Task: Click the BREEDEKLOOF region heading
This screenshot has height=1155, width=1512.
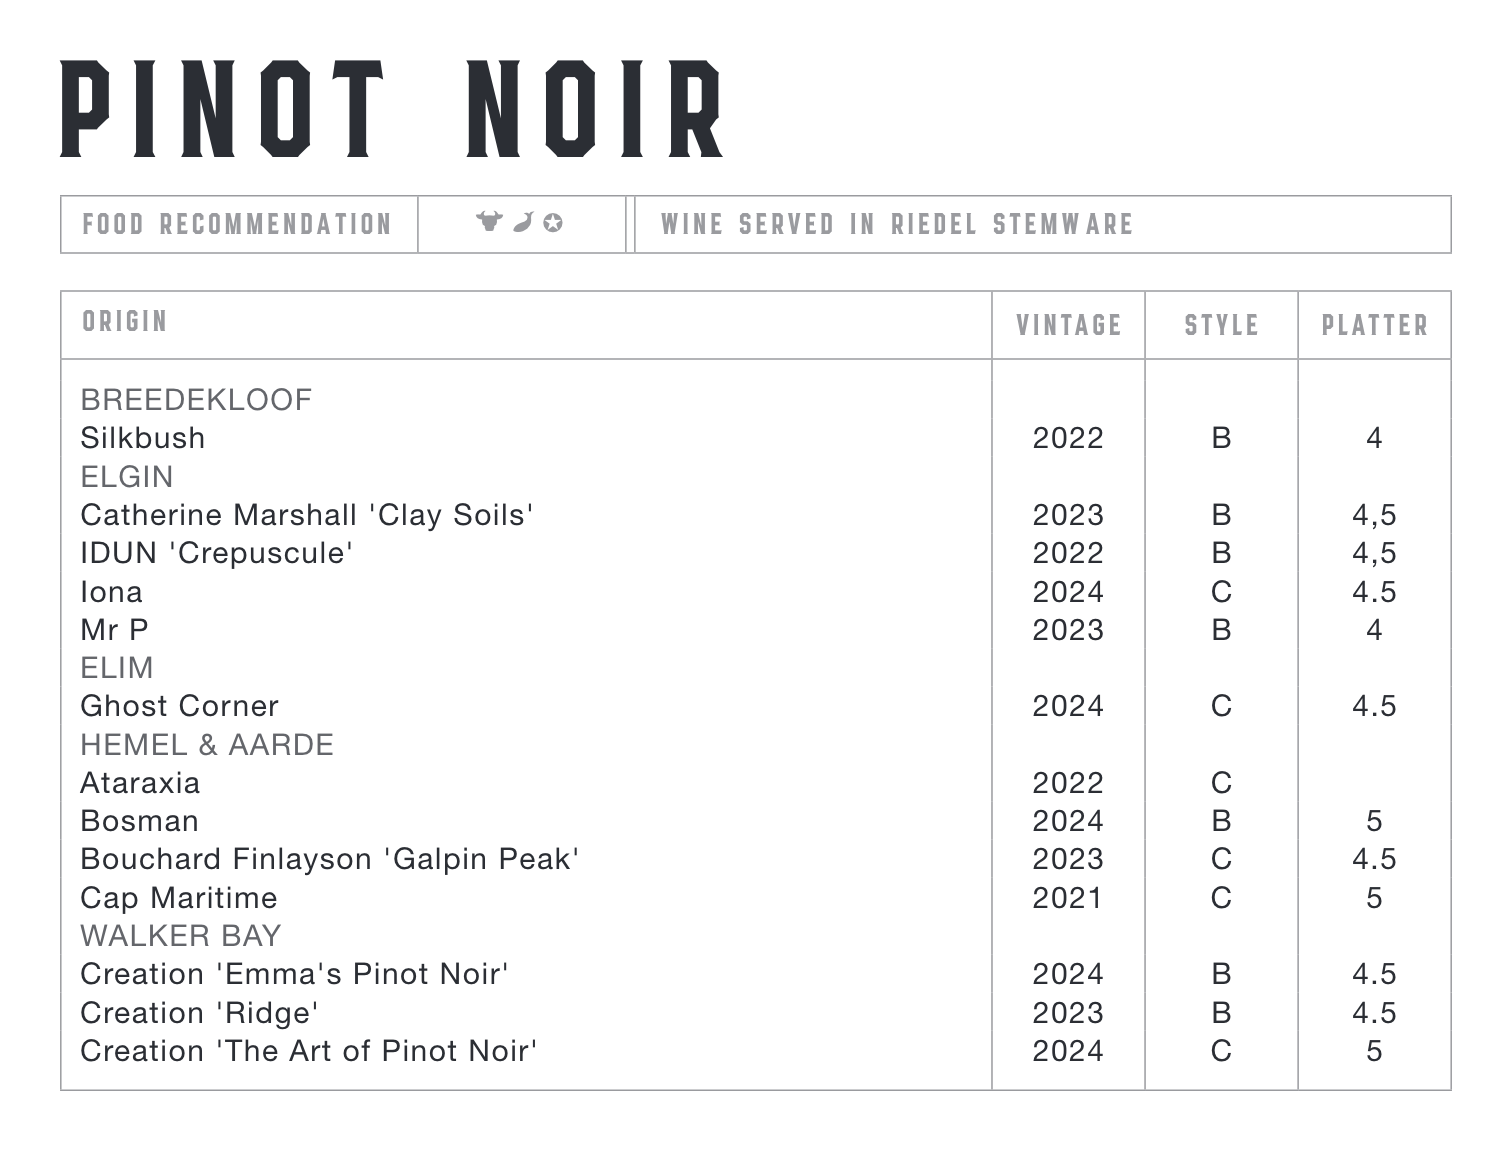Action: click(196, 400)
